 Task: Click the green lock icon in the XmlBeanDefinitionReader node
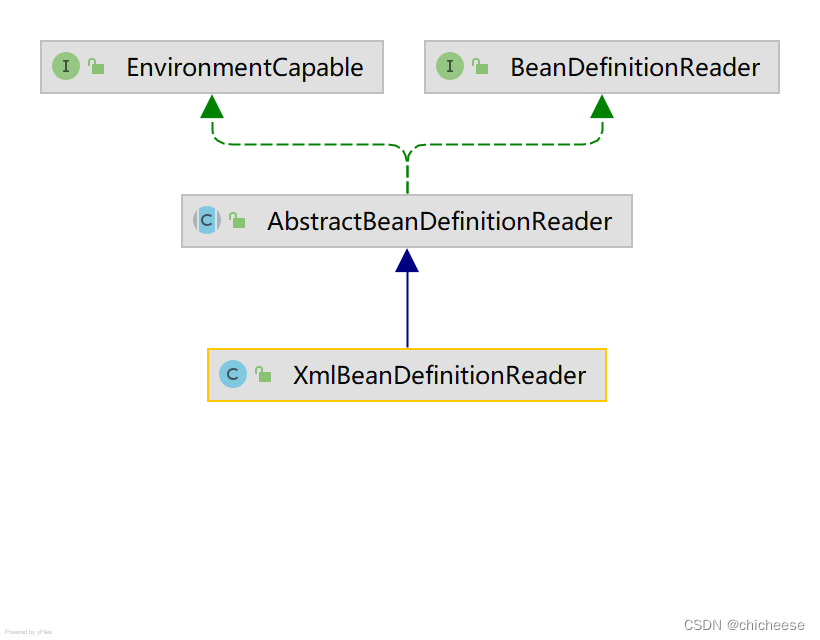coord(263,374)
